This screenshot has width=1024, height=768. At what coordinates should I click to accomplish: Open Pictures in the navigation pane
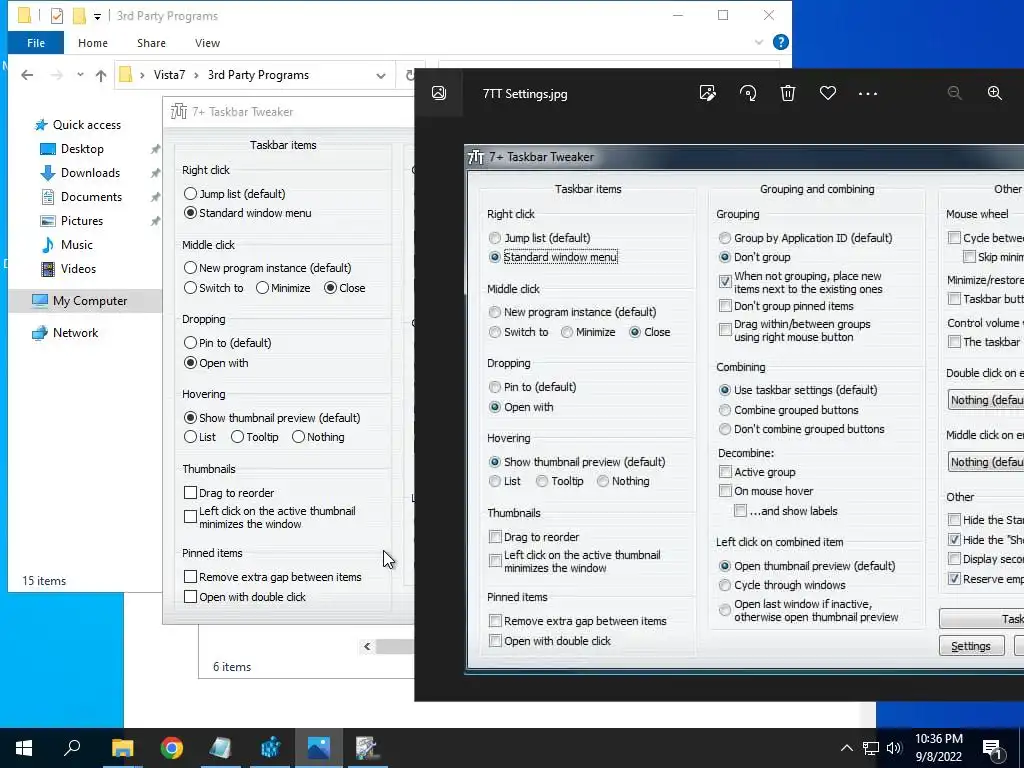click(82, 221)
